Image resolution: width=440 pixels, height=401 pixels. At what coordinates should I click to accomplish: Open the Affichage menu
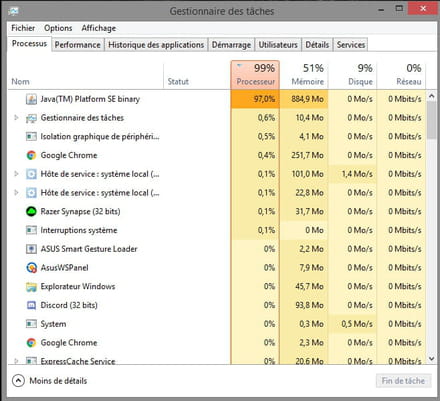[x=99, y=28]
